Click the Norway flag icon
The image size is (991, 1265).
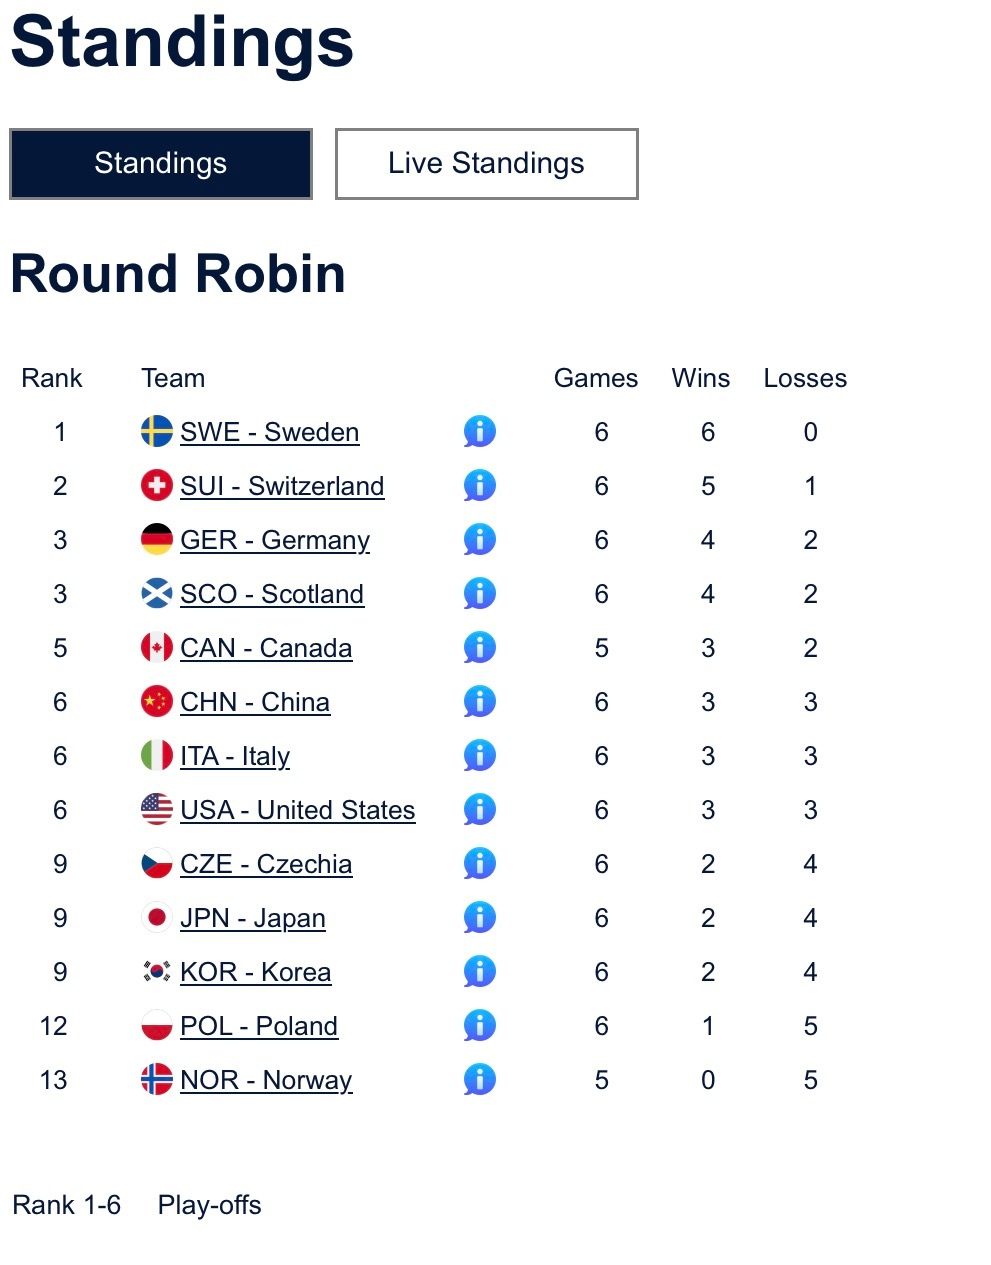(157, 1080)
